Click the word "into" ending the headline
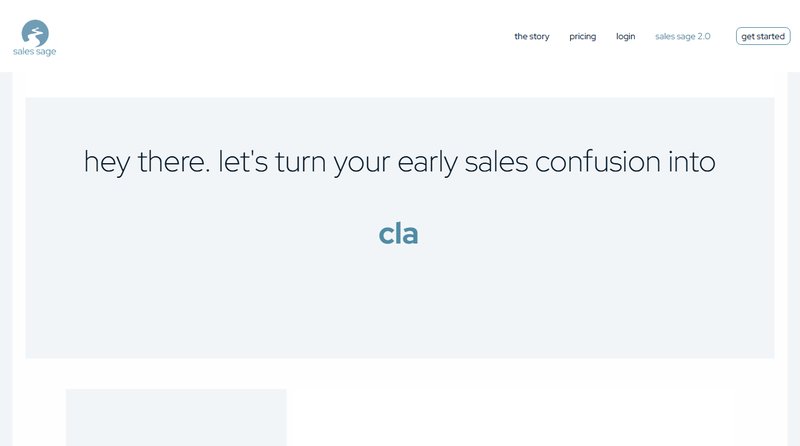The height and width of the screenshot is (446, 800). tap(693, 161)
